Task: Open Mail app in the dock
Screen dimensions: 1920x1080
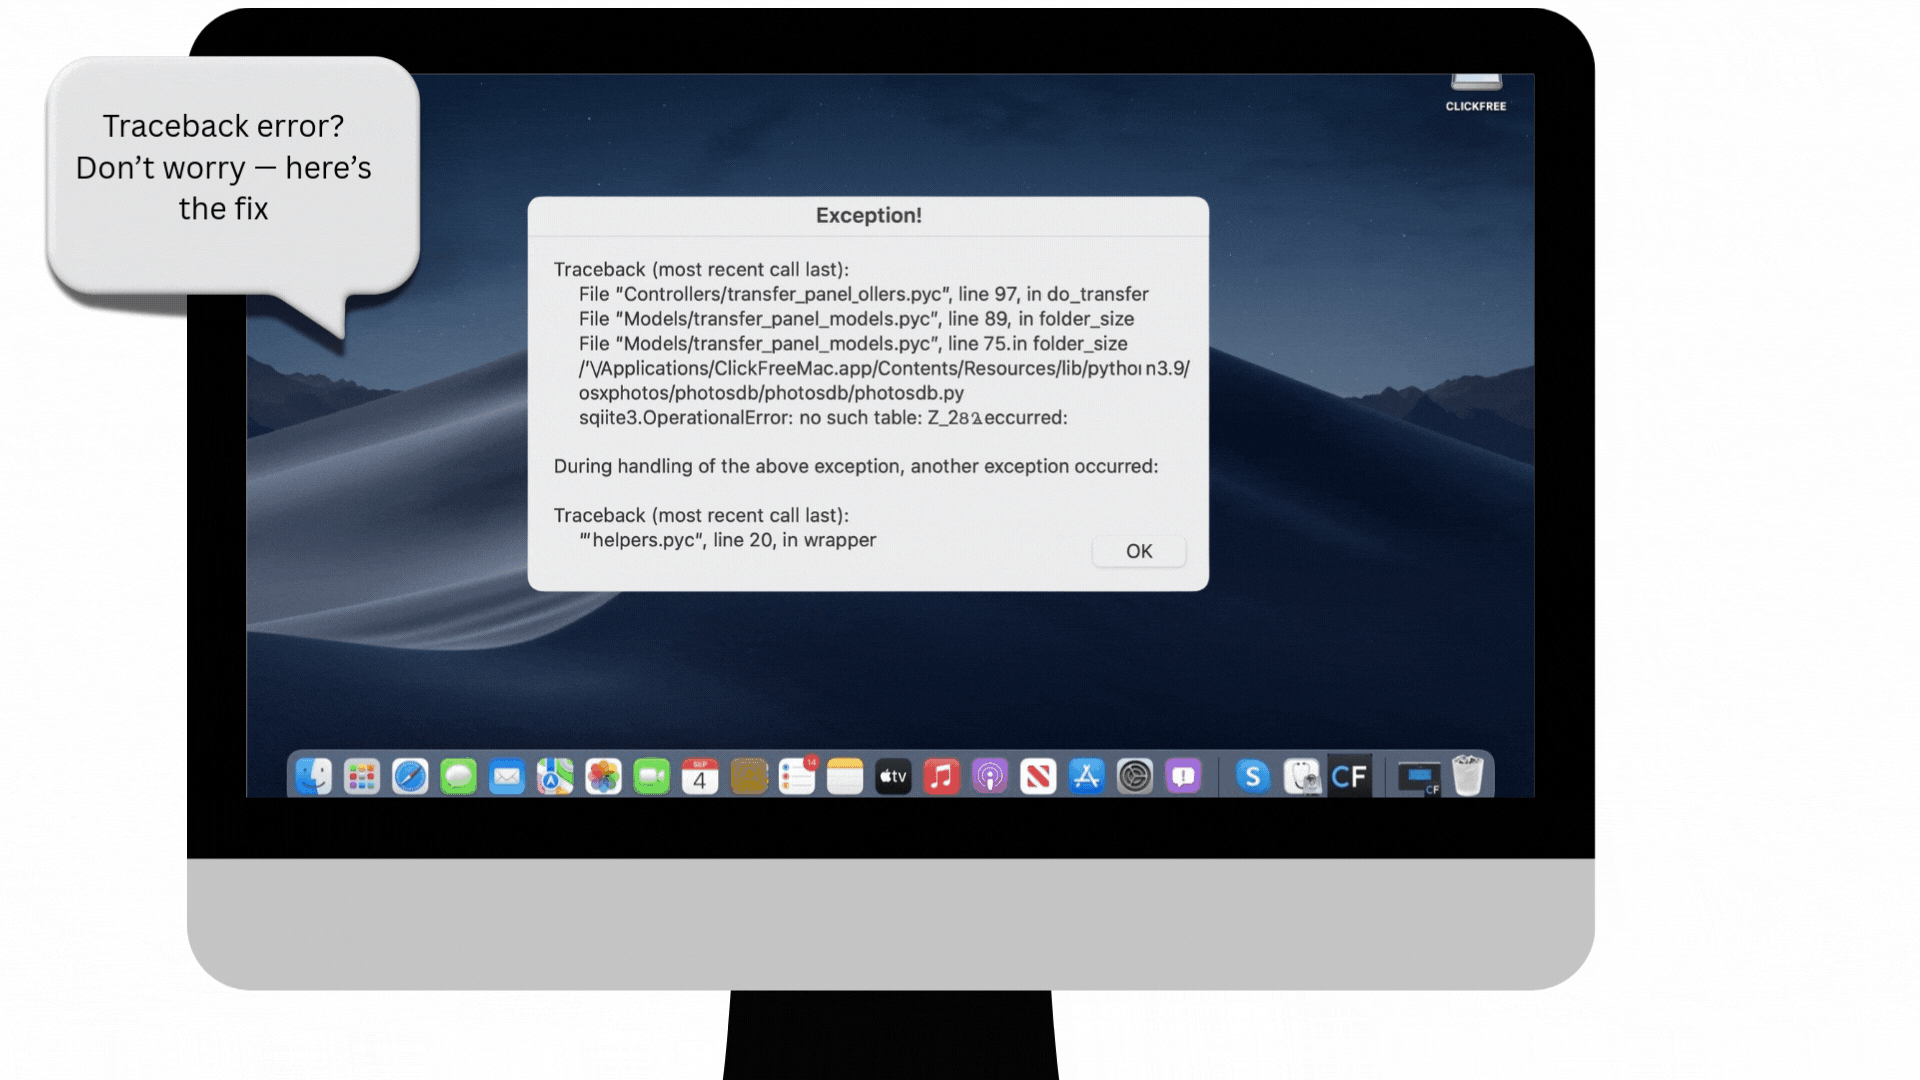Action: (x=507, y=776)
